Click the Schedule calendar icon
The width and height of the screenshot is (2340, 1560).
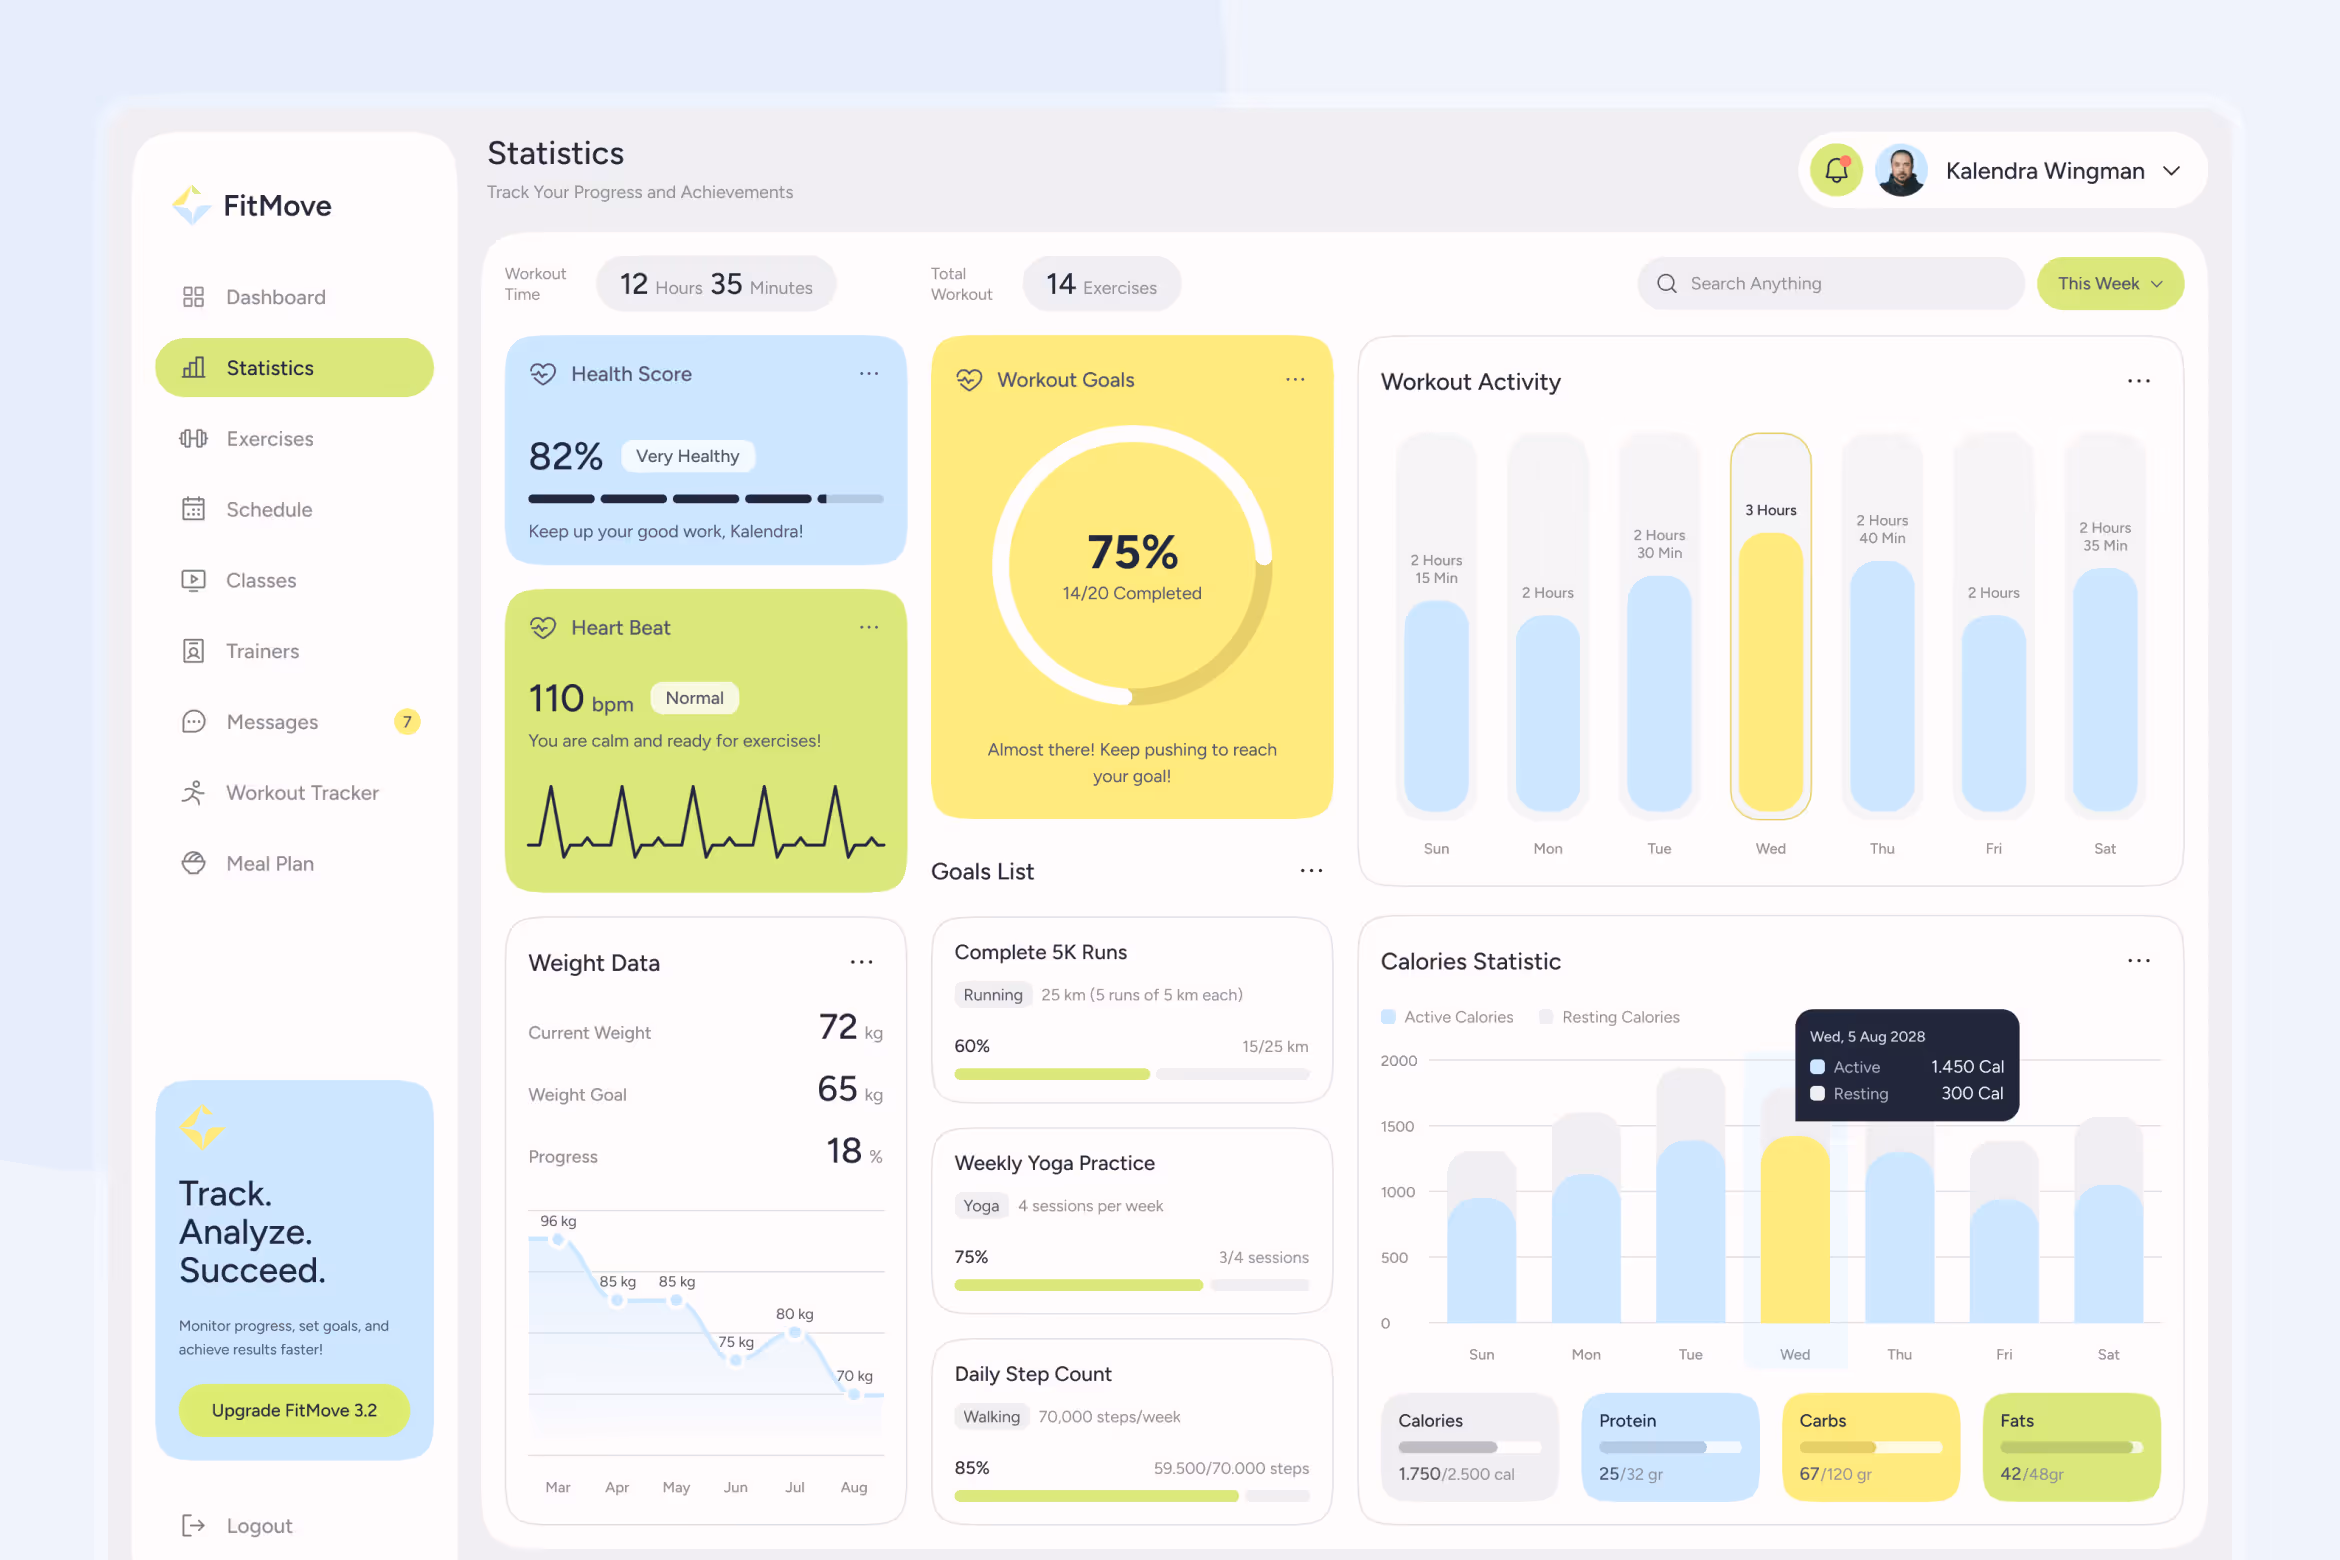[x=193, y=510]
